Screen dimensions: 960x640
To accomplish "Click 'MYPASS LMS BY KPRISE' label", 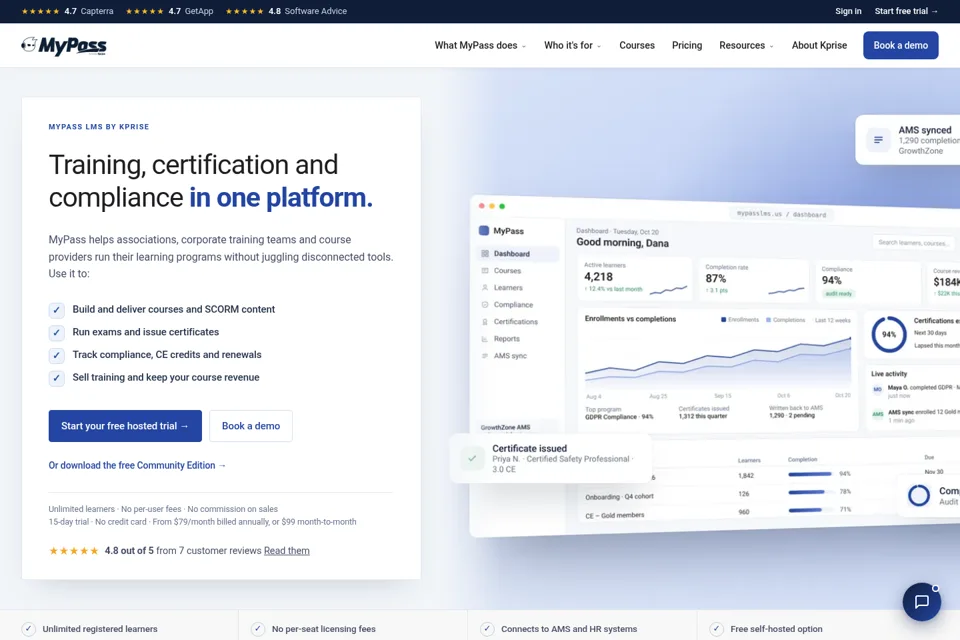I will (x=99, y=127).
